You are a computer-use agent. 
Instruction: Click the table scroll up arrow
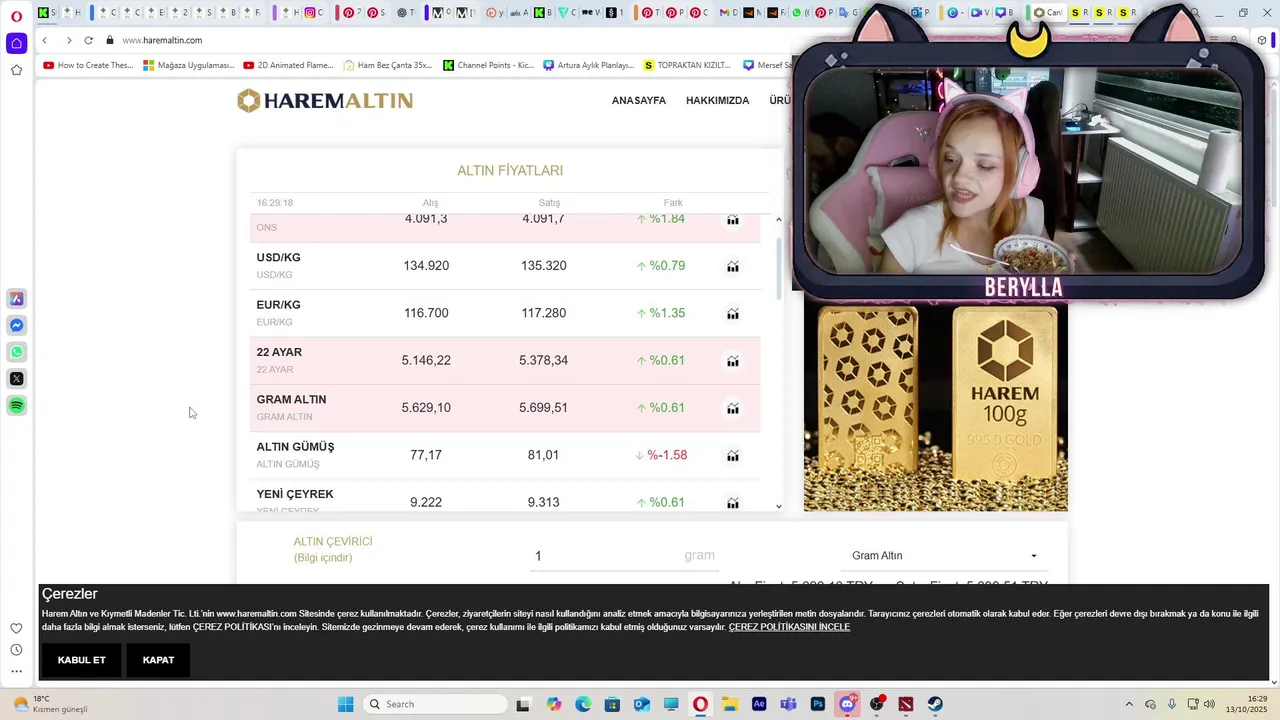pos(779,220)
